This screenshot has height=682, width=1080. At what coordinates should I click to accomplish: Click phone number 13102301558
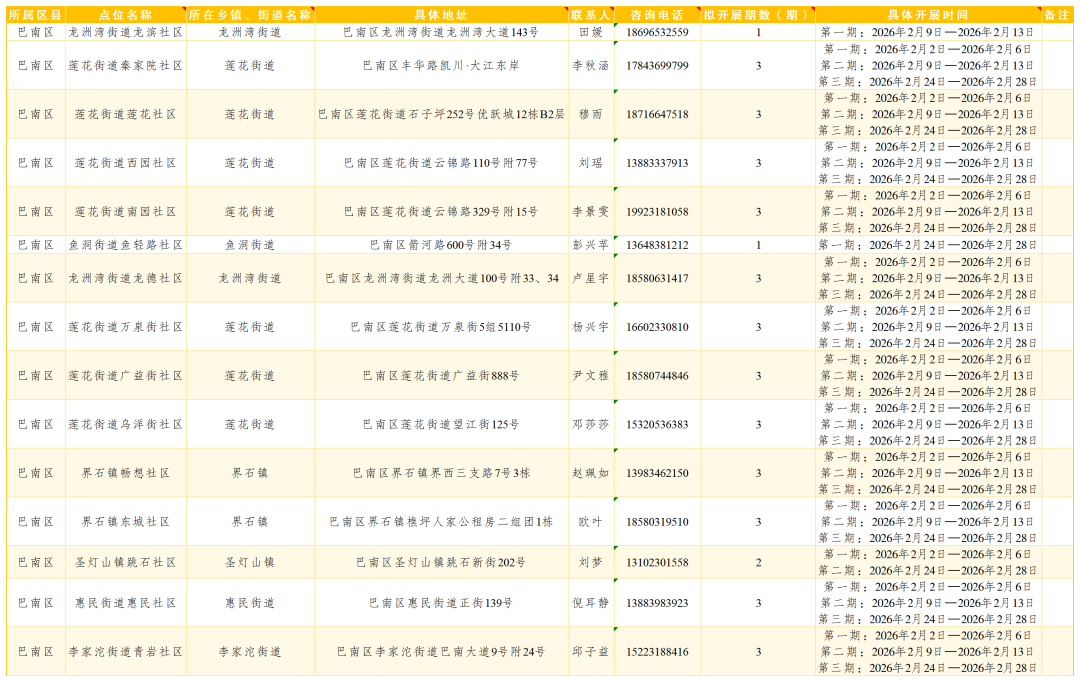(x=657, y=563)
